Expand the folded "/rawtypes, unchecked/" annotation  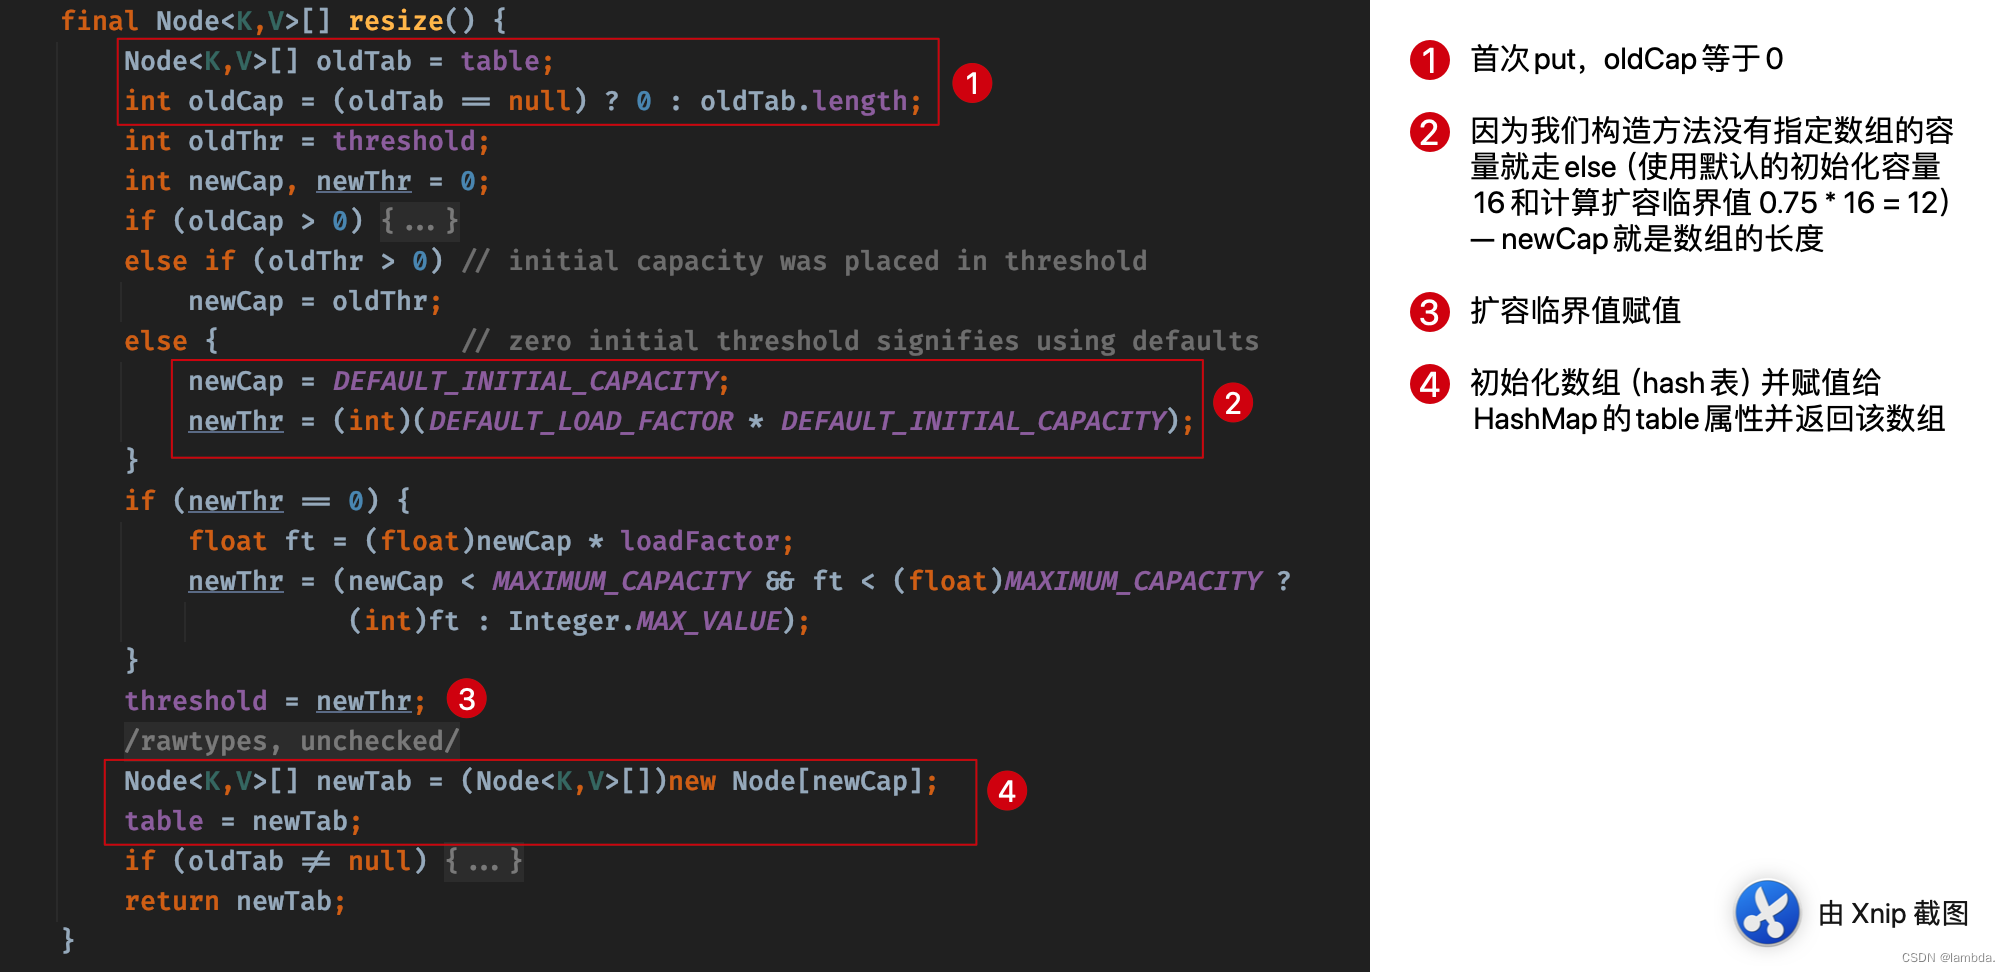point(292,741)
